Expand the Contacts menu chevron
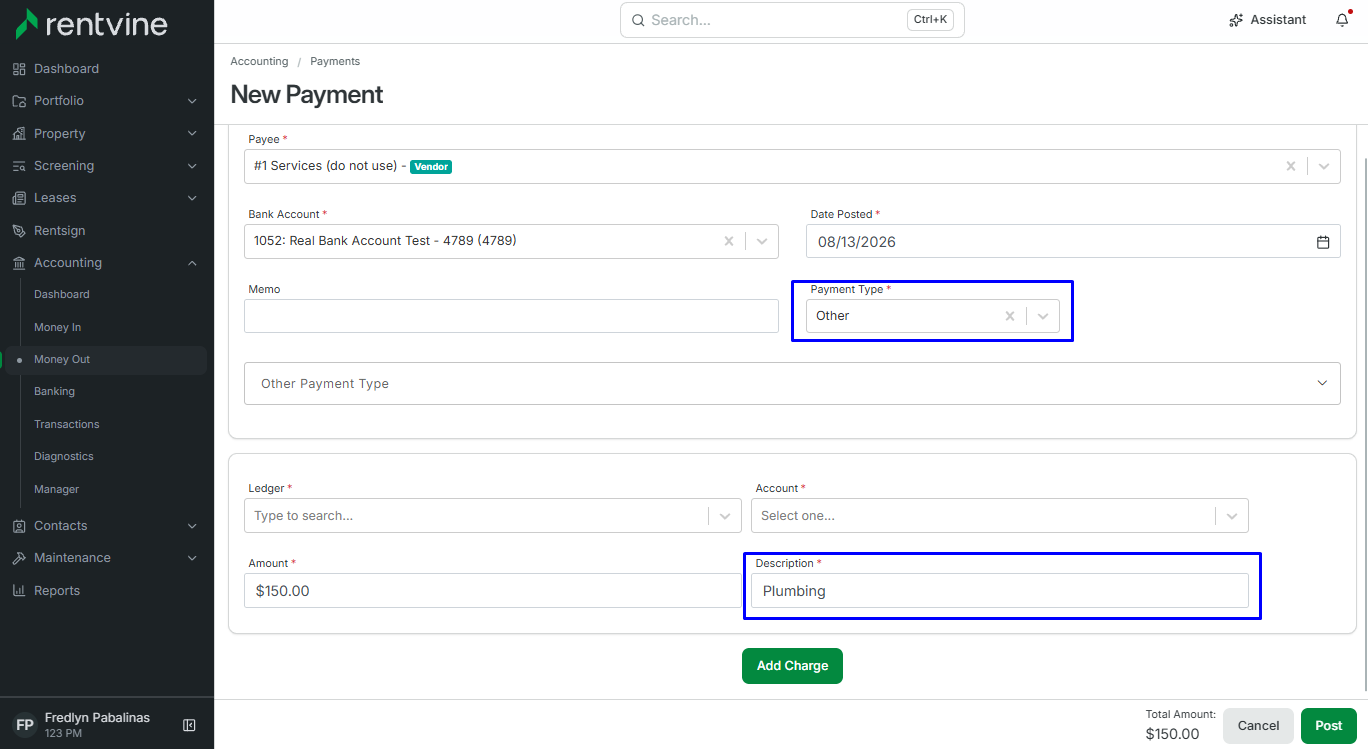Viewport: 1368px width, 749px height. (192, 526)
